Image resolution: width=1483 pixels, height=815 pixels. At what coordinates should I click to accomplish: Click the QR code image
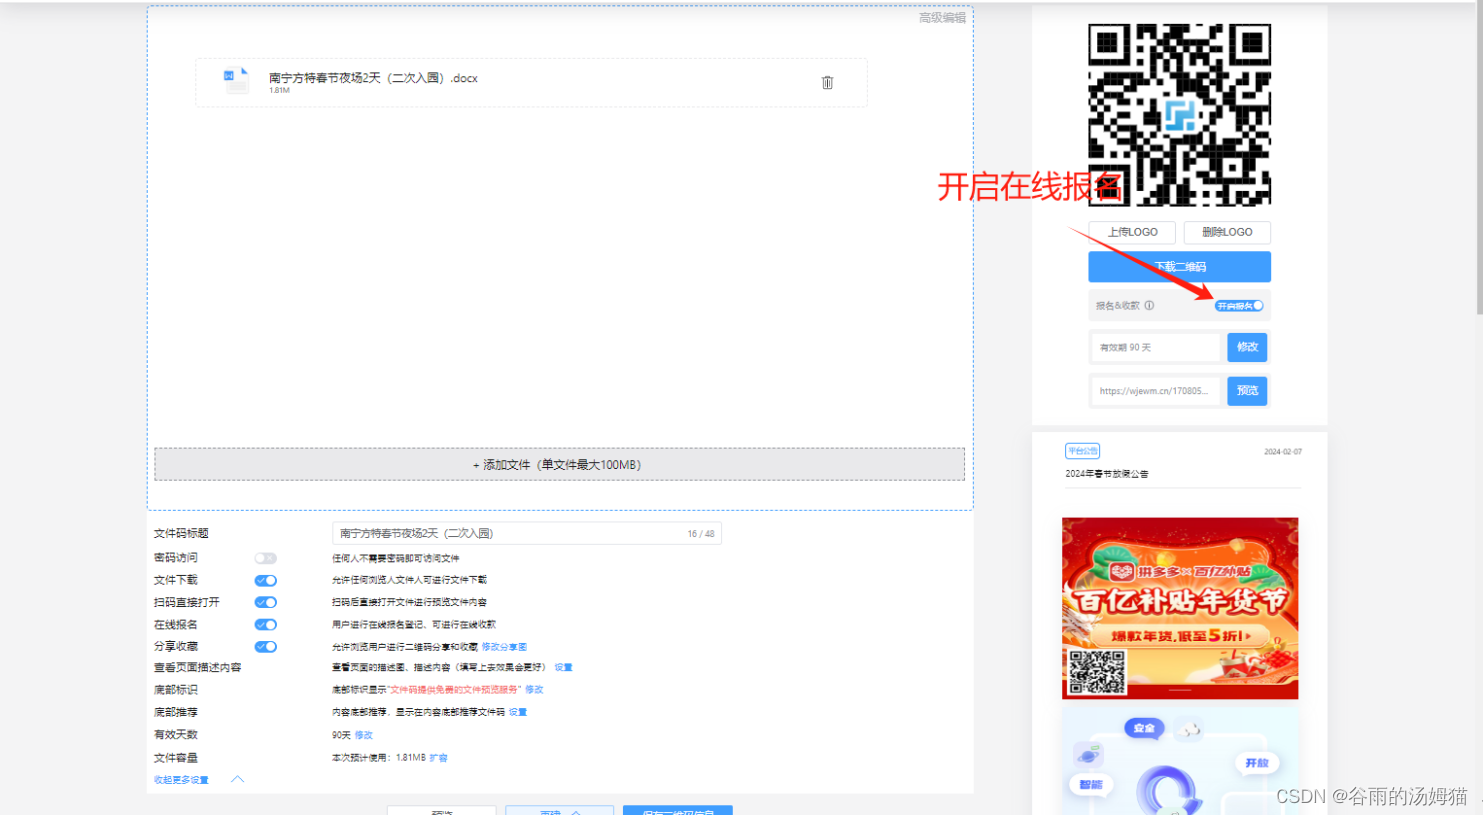pos(1179,114)
